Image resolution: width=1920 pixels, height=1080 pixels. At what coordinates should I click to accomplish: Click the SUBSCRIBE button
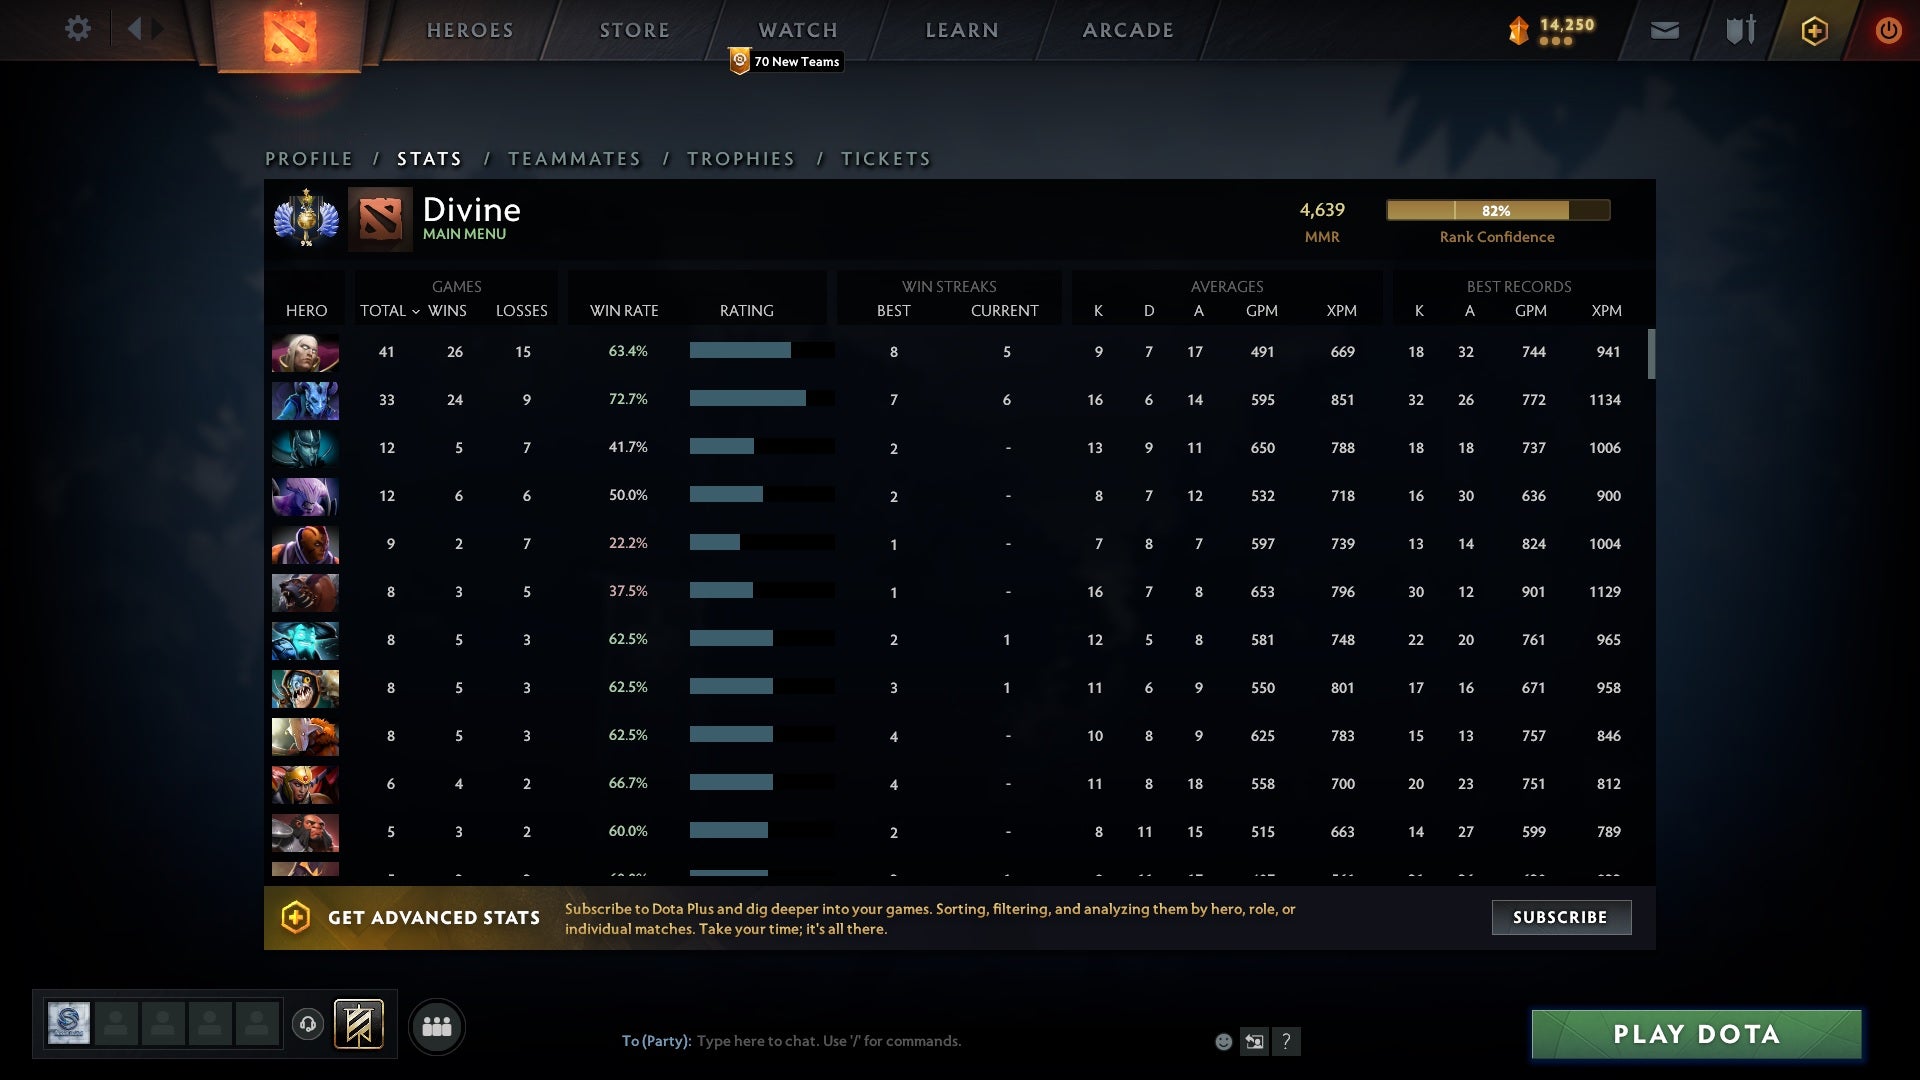[1560, 917]
